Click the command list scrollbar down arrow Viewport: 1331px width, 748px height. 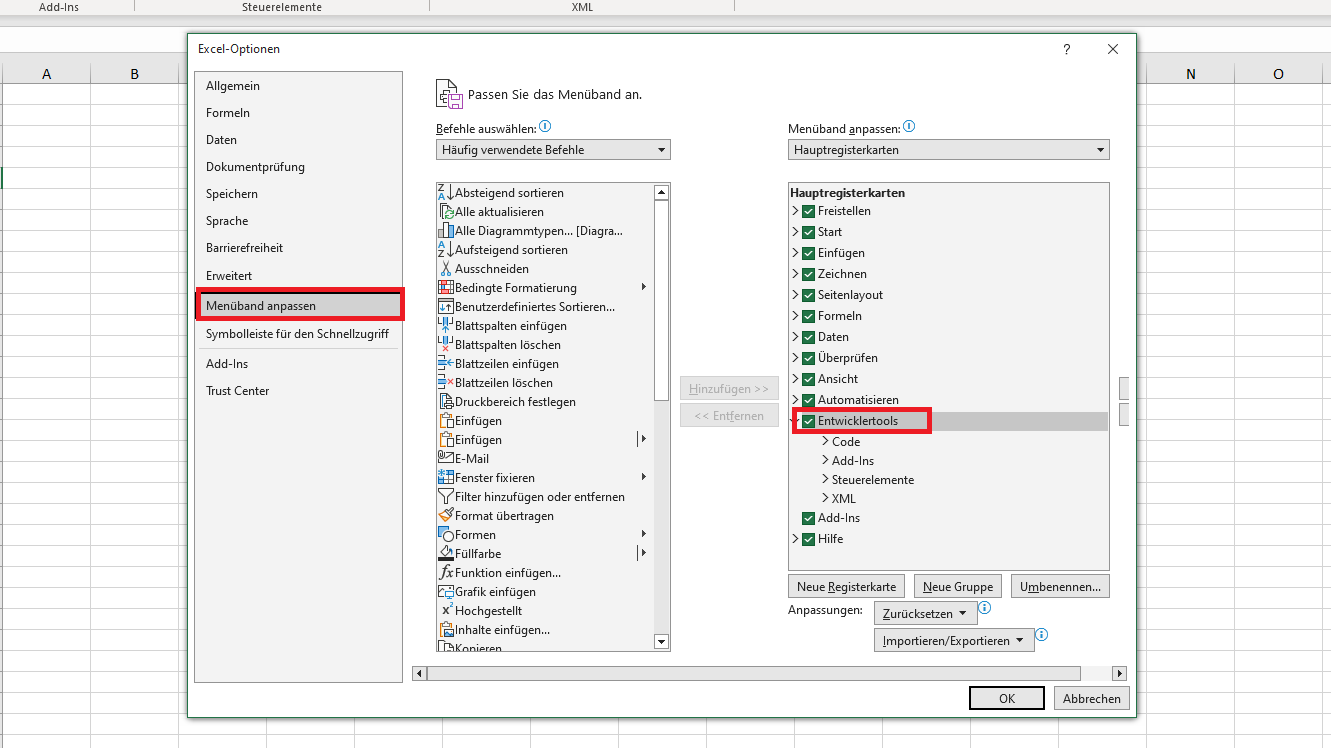tap(661, 641)
